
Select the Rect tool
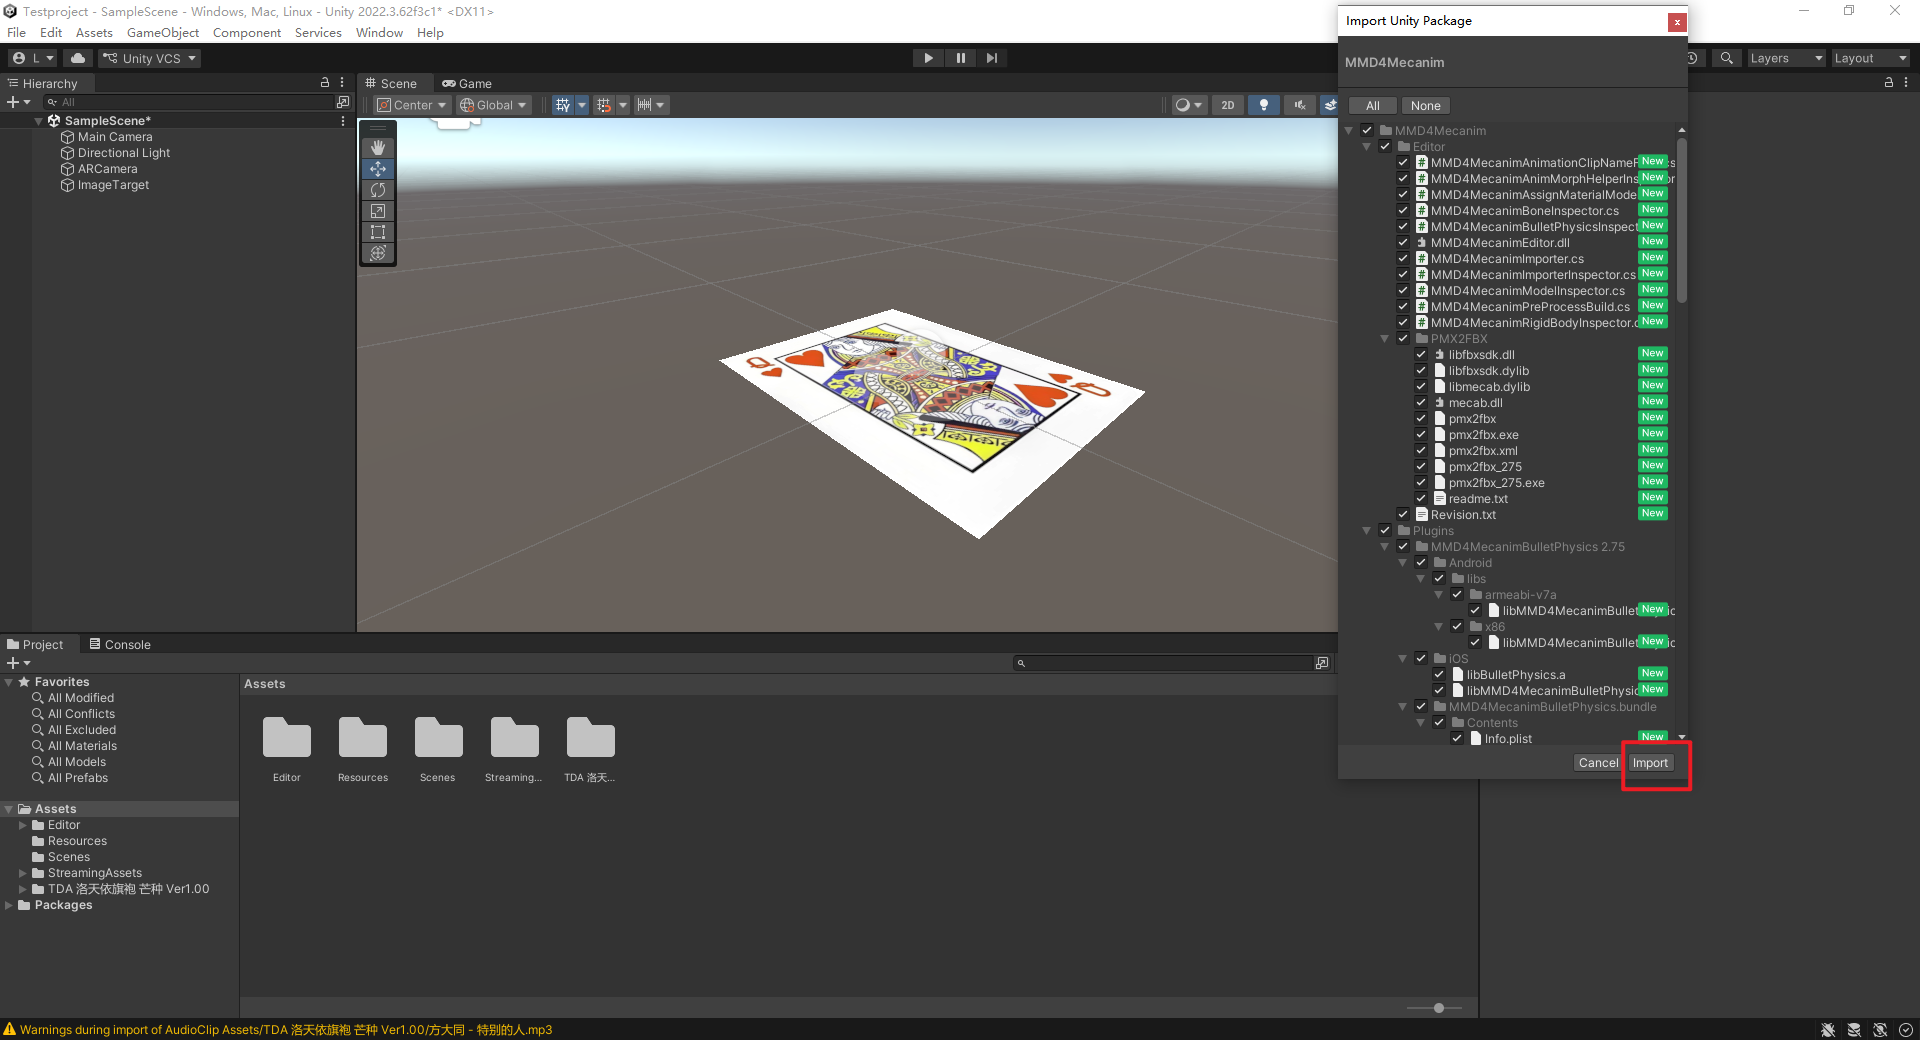(x=378, y=232)
